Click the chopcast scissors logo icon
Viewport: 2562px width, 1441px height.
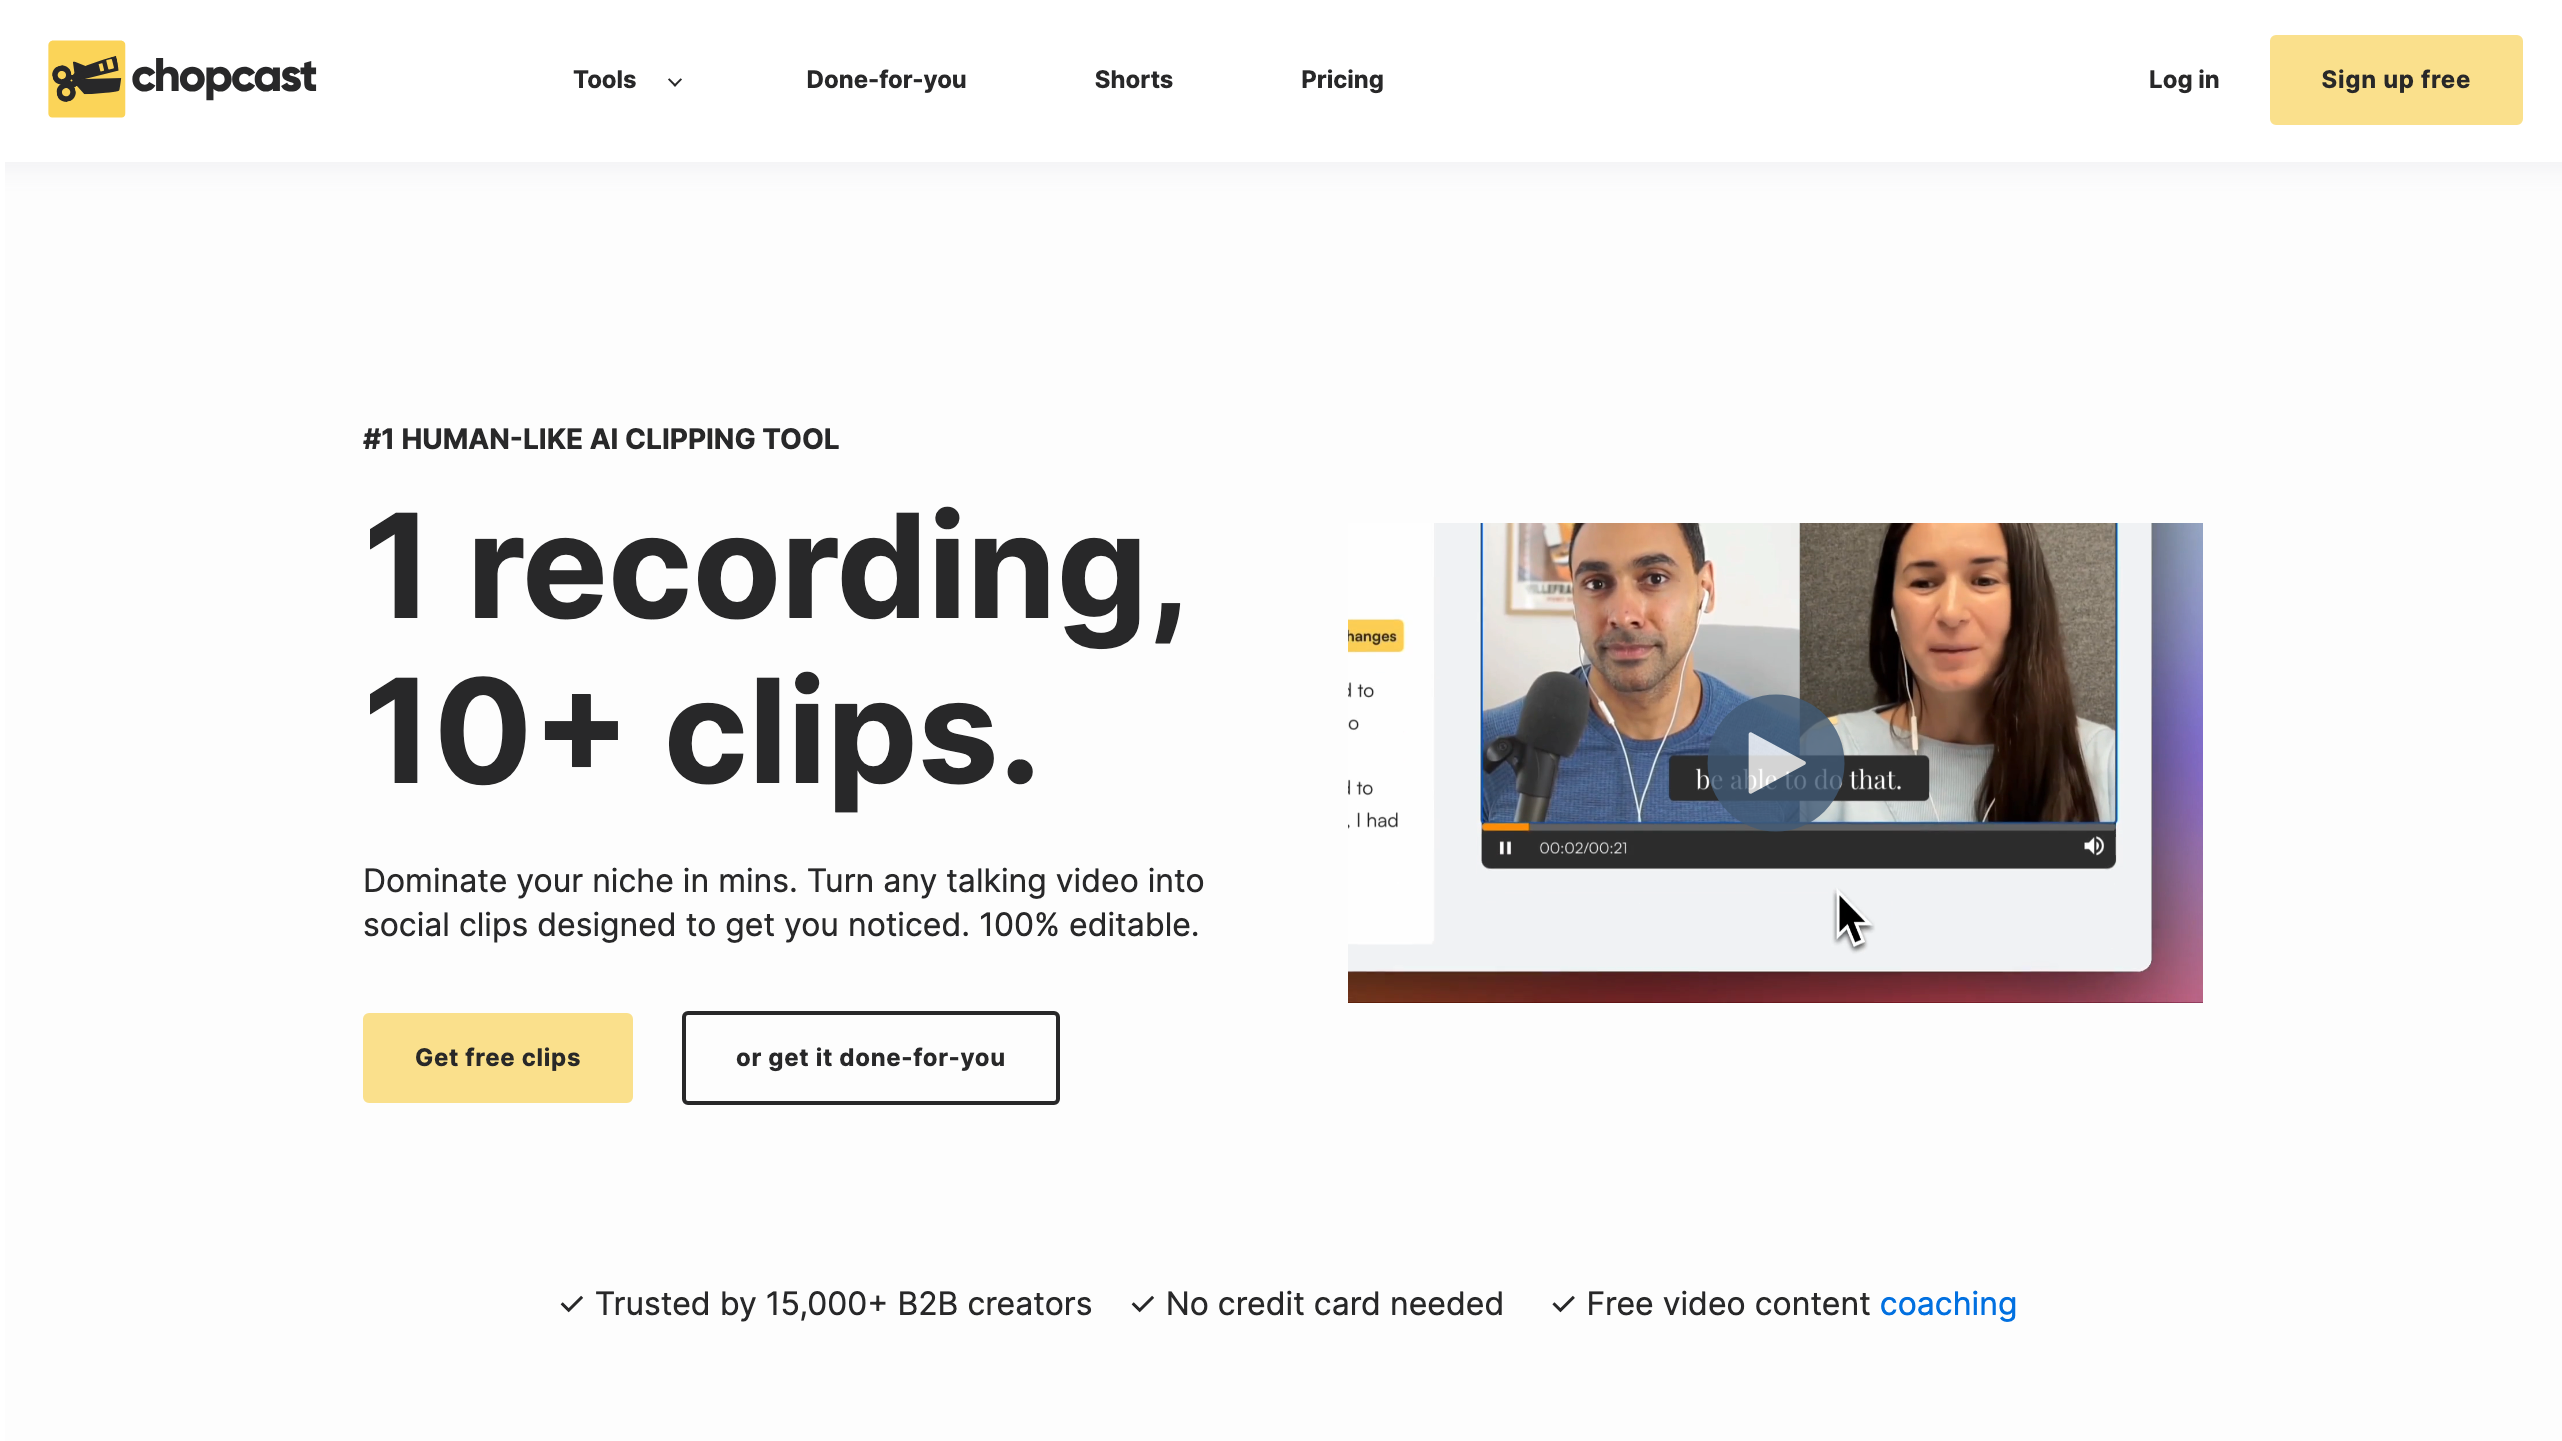pyautogui.click(x=87, y=79)
